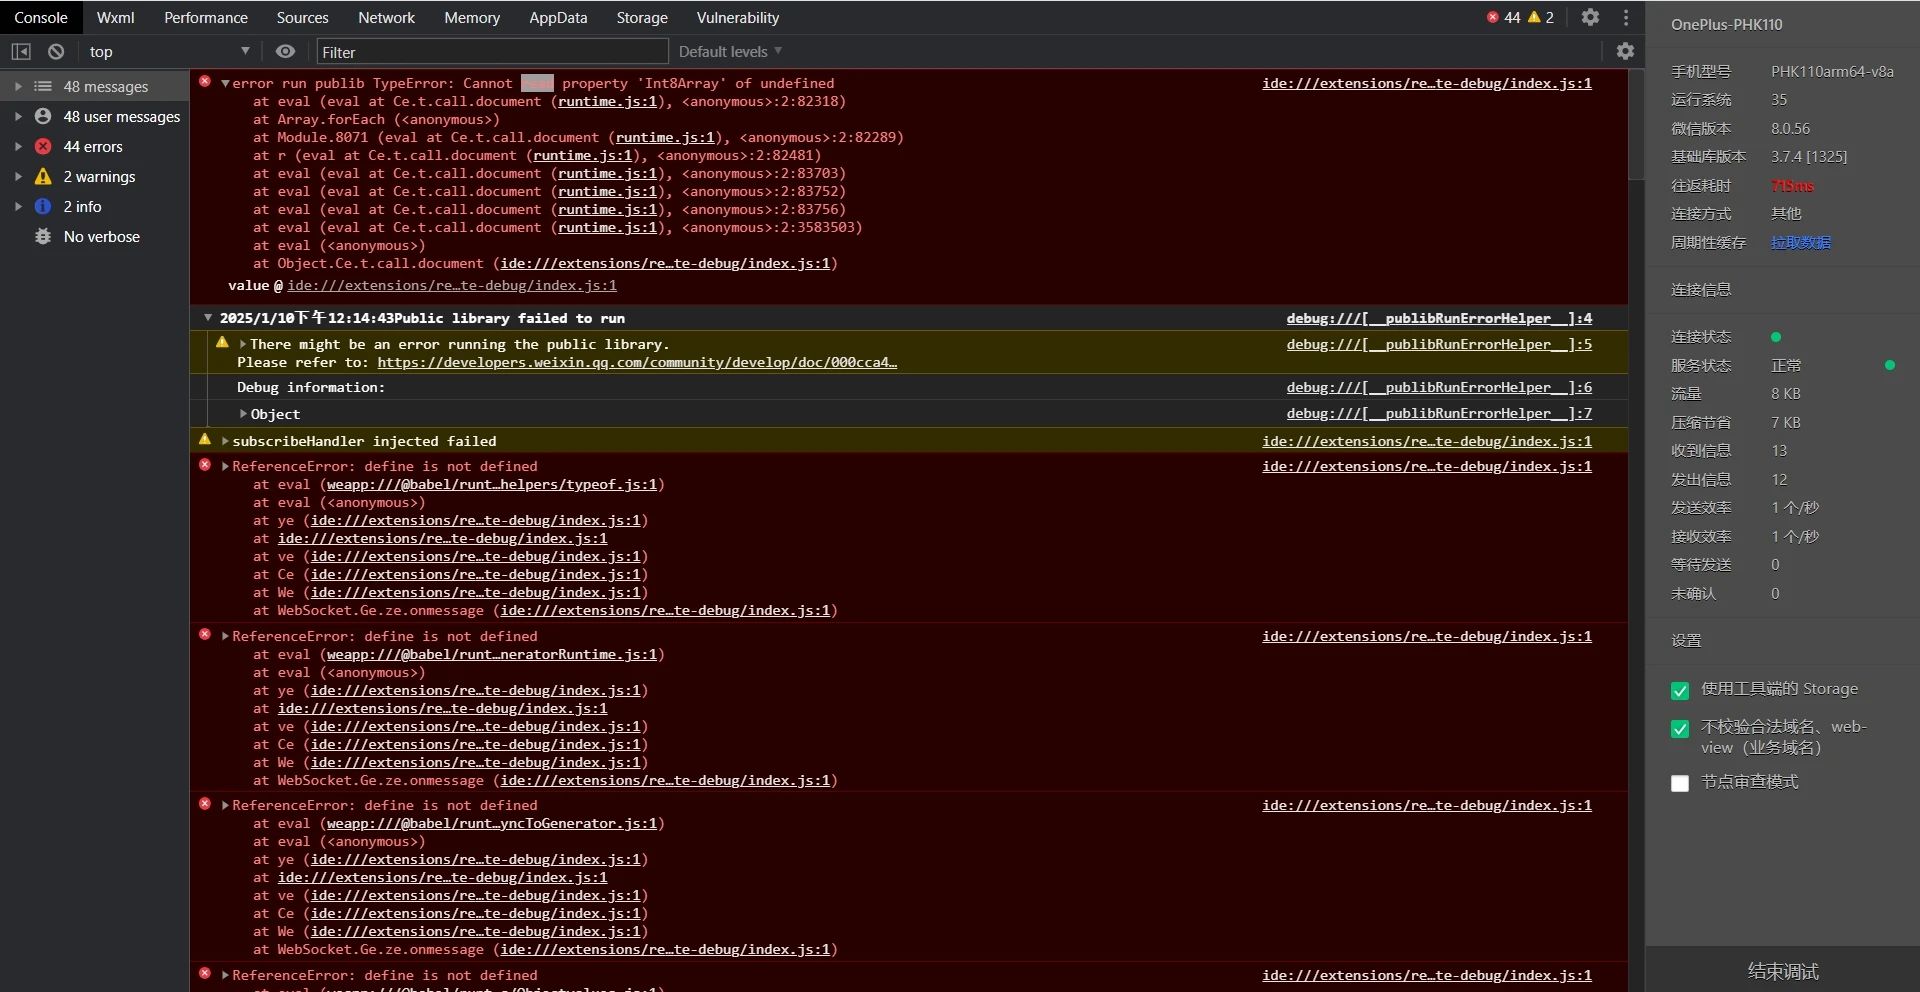1920x992 pixels.
Task: Disable '使用工具端的 Storage' checkbox
Action: click(x=1680, y=690)
